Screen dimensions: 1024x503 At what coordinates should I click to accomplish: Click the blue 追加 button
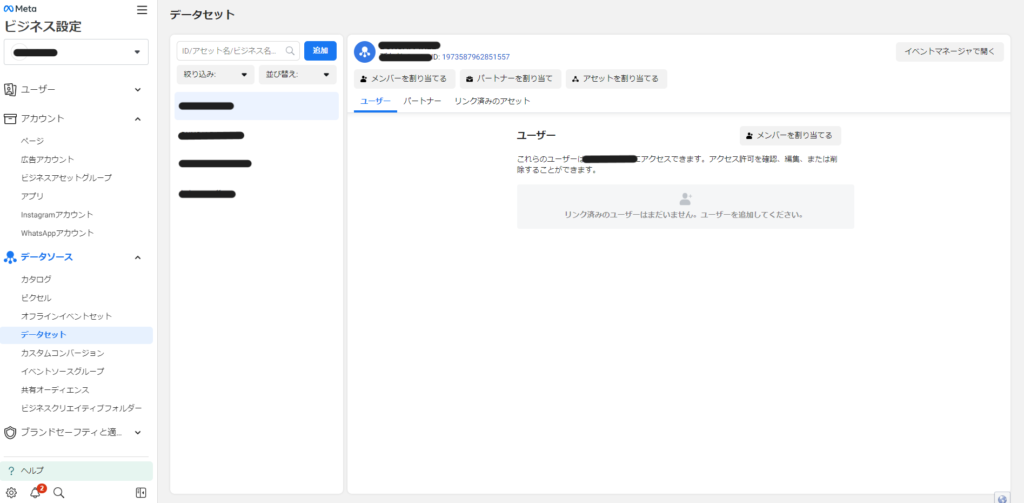320,50
